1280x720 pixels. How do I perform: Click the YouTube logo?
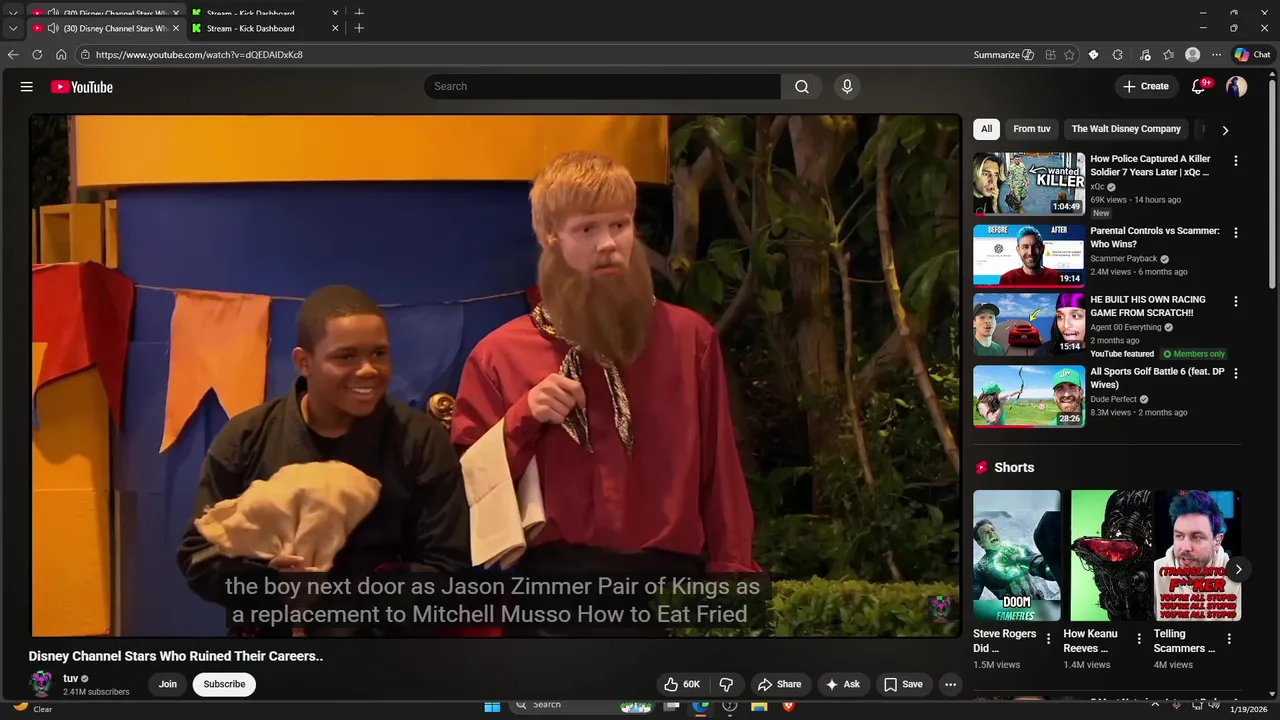point(82,87)
